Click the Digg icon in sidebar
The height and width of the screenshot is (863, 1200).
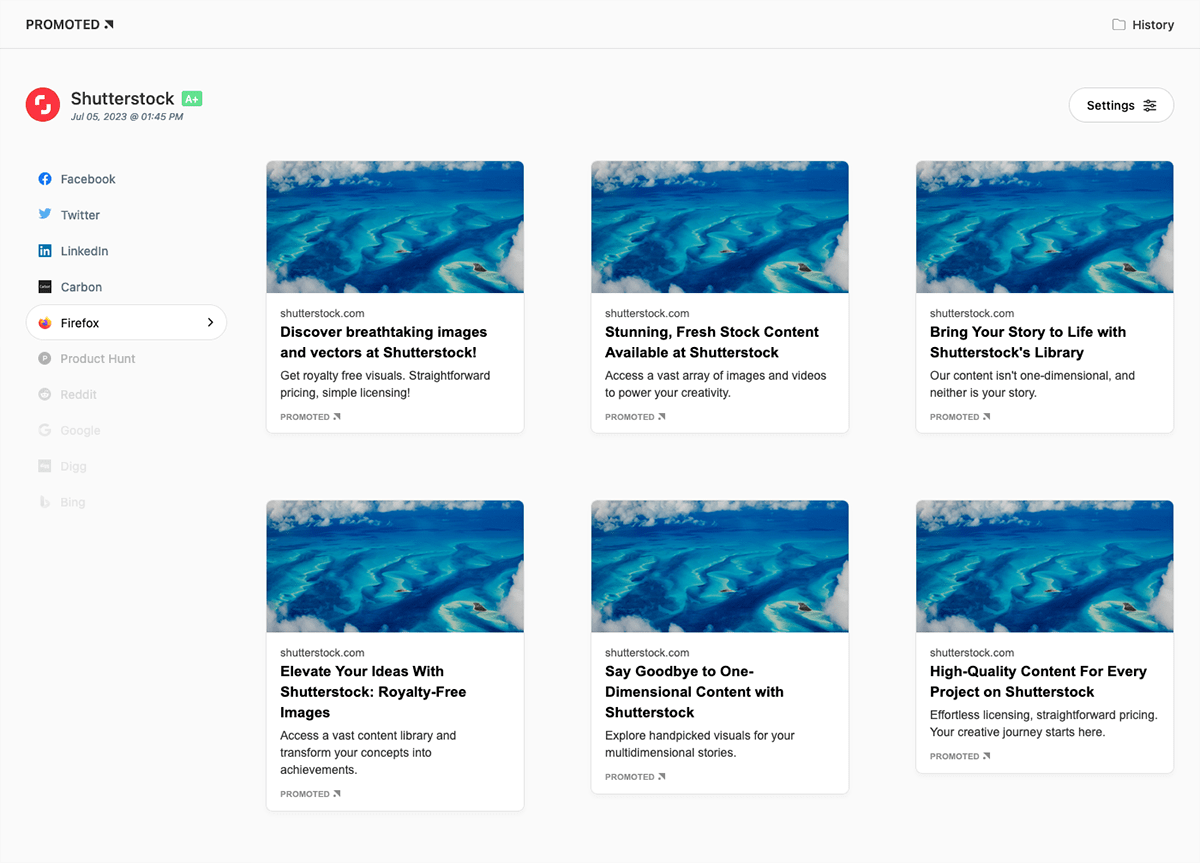click(45, 466)
